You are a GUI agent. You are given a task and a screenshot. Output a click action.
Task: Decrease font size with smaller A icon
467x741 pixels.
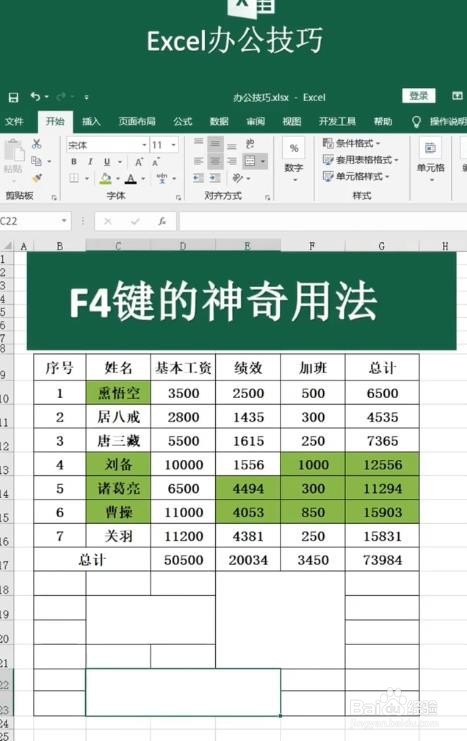tap(156, 162)
